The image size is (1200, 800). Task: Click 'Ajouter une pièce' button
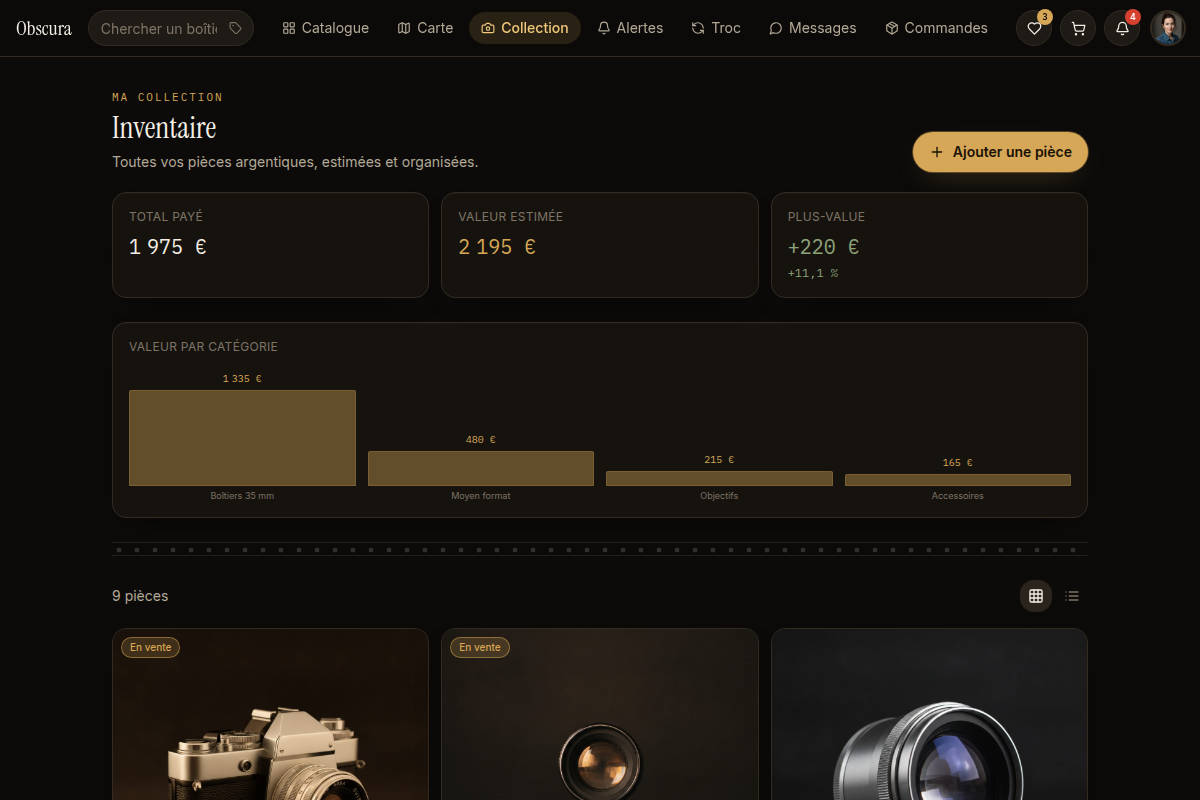(x=1000, y=152)
